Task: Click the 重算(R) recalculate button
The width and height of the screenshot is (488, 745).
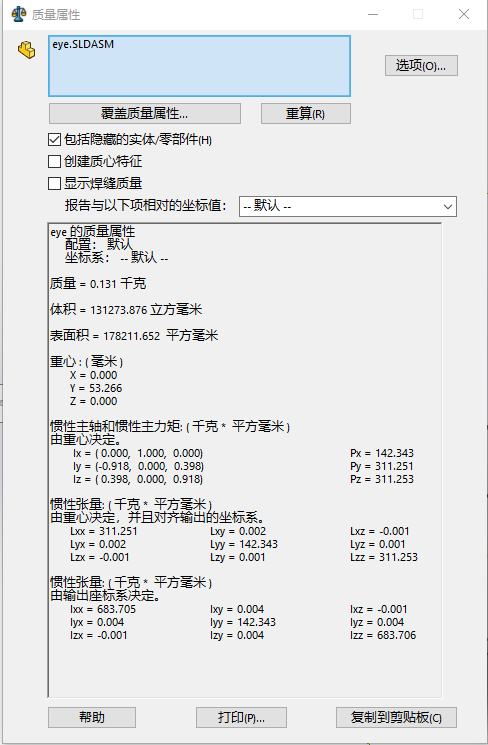Action: tap(306, 114)
